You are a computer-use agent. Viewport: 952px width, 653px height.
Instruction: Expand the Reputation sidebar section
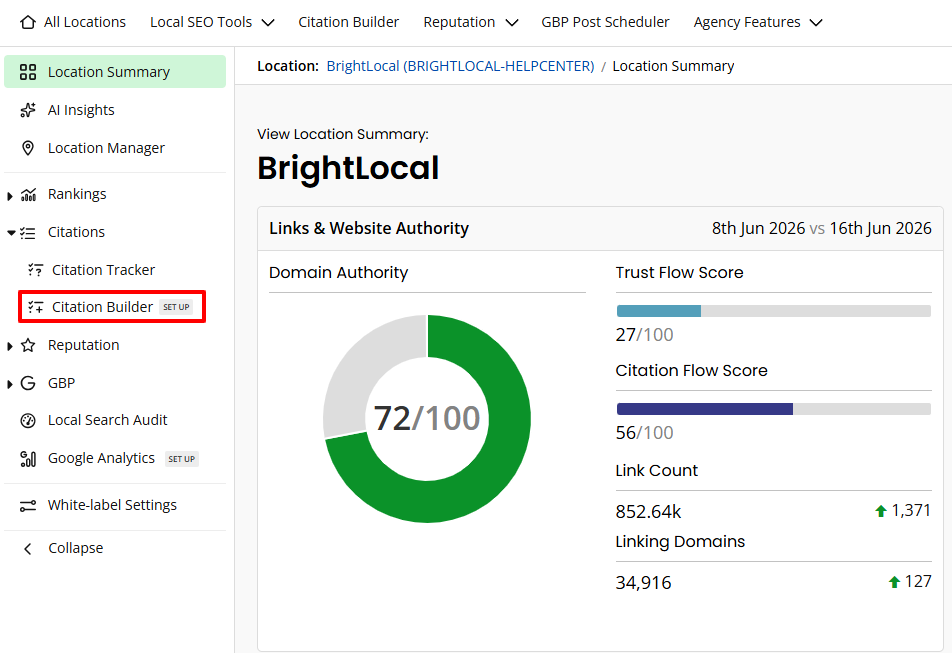[x=10, y=346]
